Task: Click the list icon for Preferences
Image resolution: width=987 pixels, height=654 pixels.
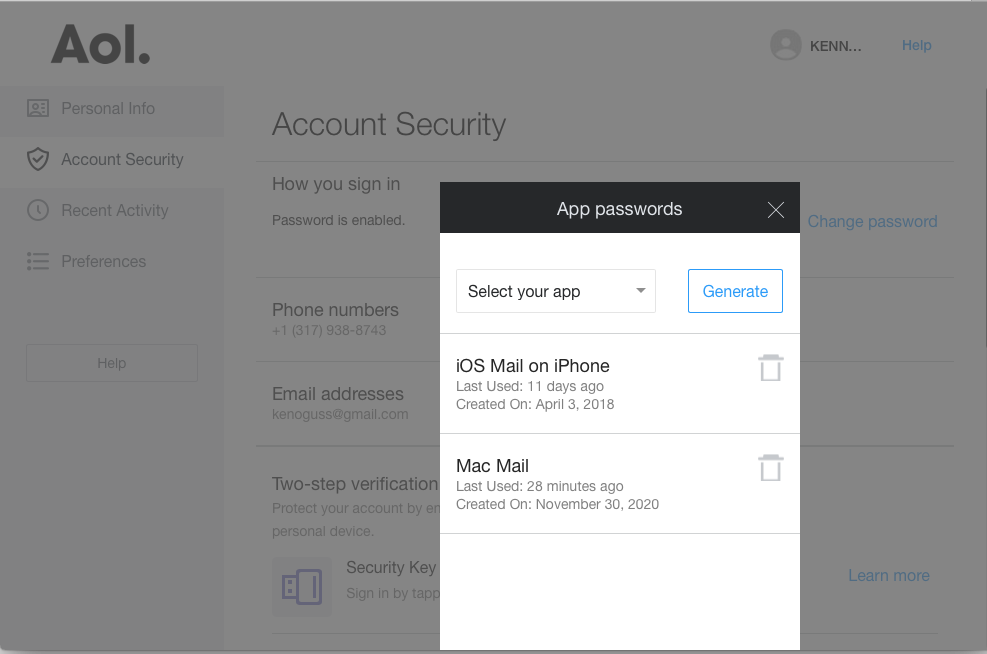Action: (38, 261)
